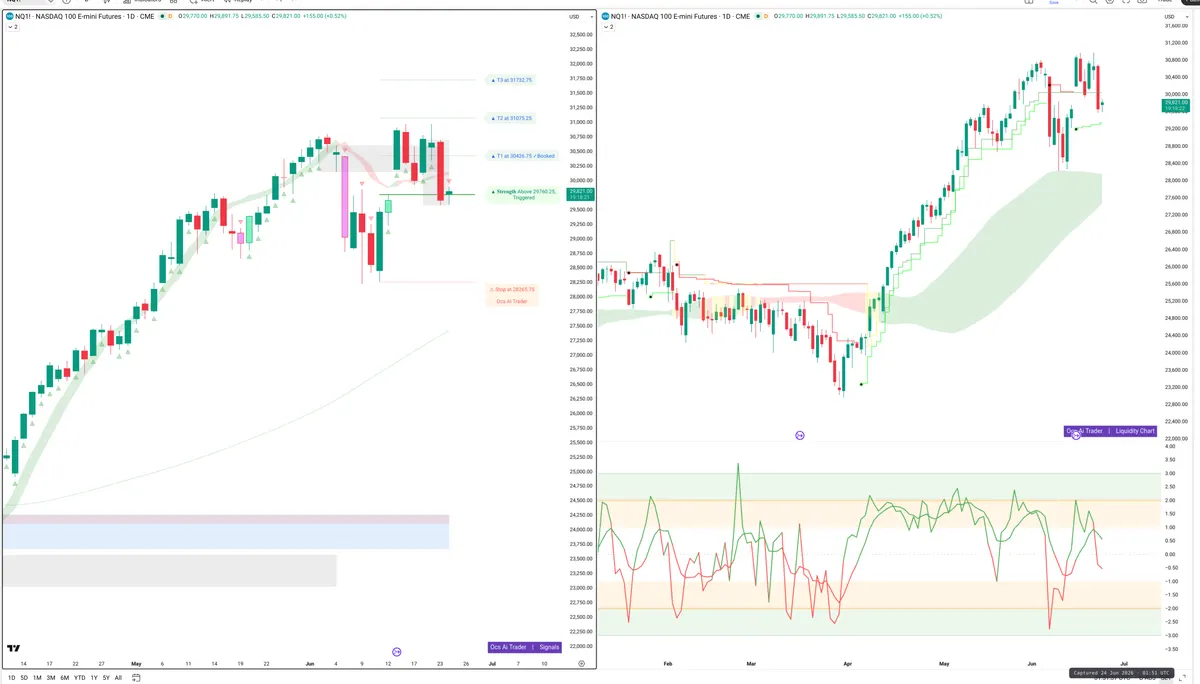
Task: Click right chart's orange data-delay badge
Action: pyautogui.click(x=766, y=16)
